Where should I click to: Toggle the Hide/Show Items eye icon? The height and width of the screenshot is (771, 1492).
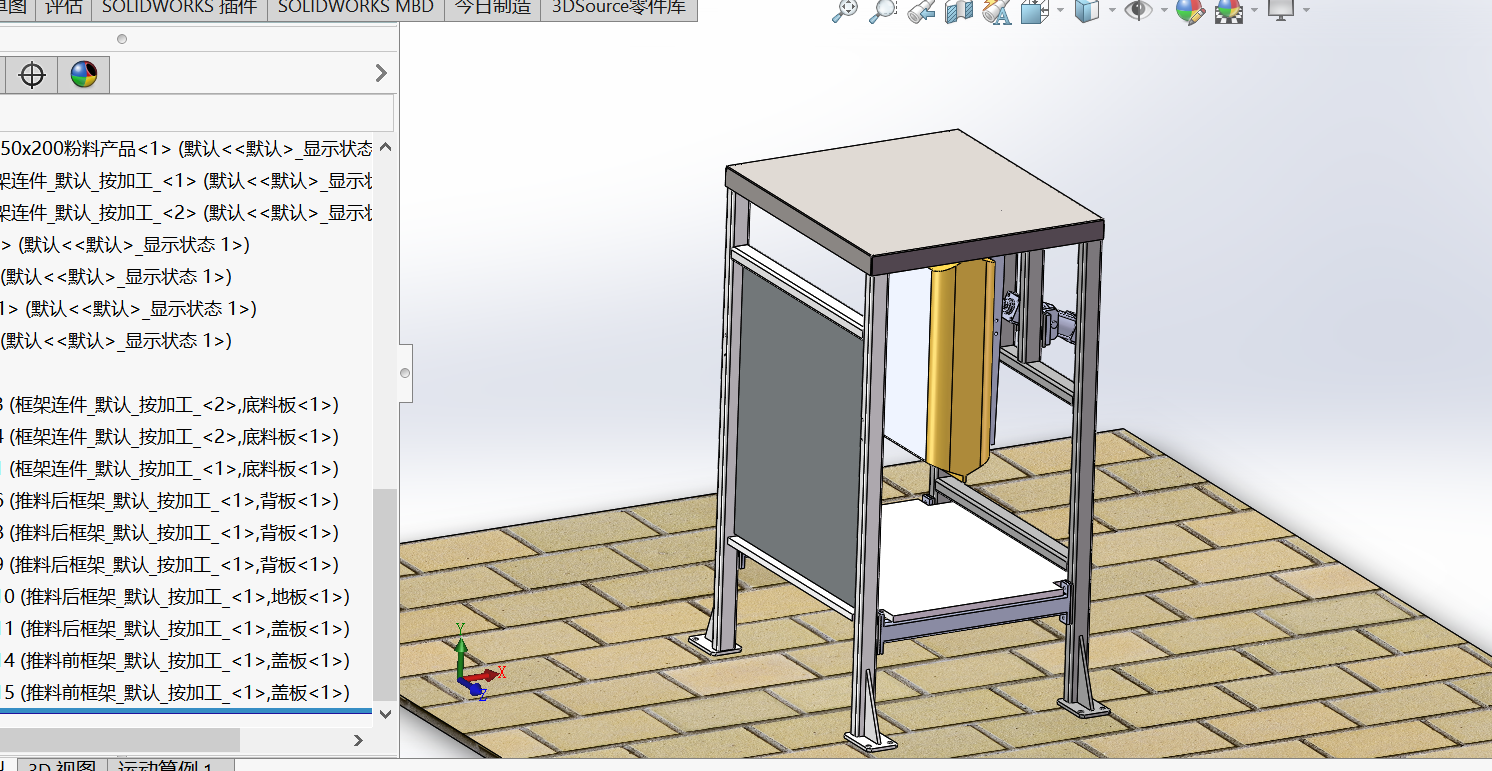[x=1138, y=11]
